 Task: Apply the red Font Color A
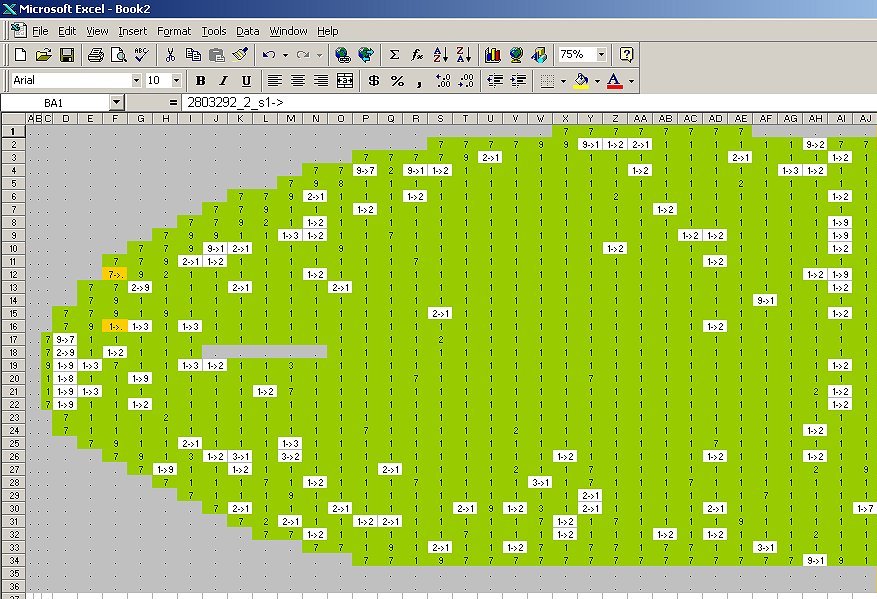(x=615, y=81)
